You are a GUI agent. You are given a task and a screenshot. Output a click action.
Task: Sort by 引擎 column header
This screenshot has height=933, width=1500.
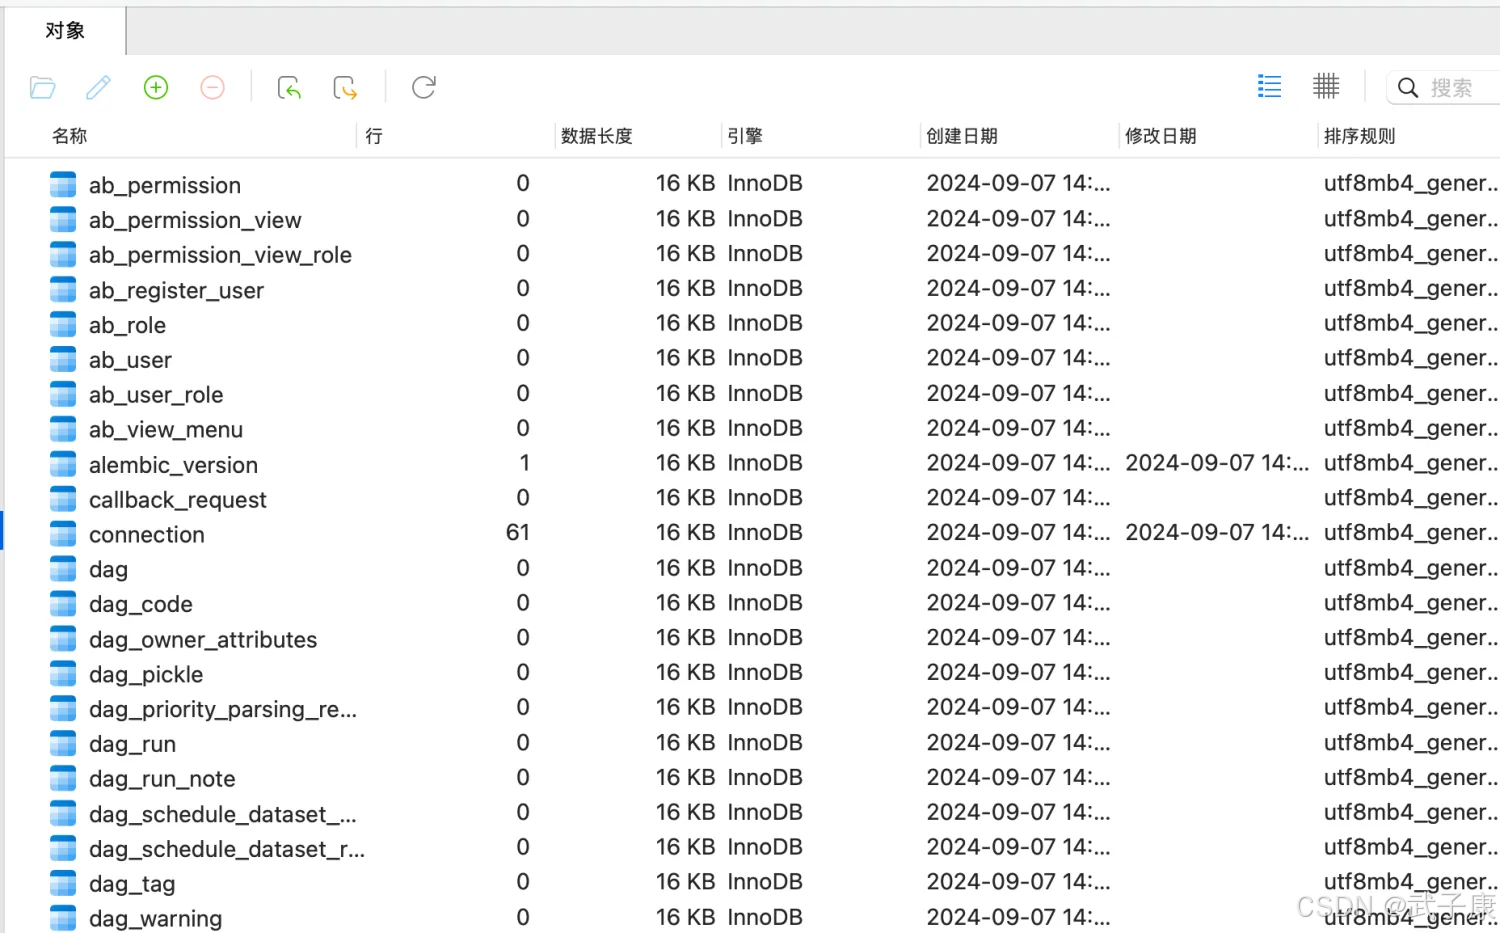(745, 136)
